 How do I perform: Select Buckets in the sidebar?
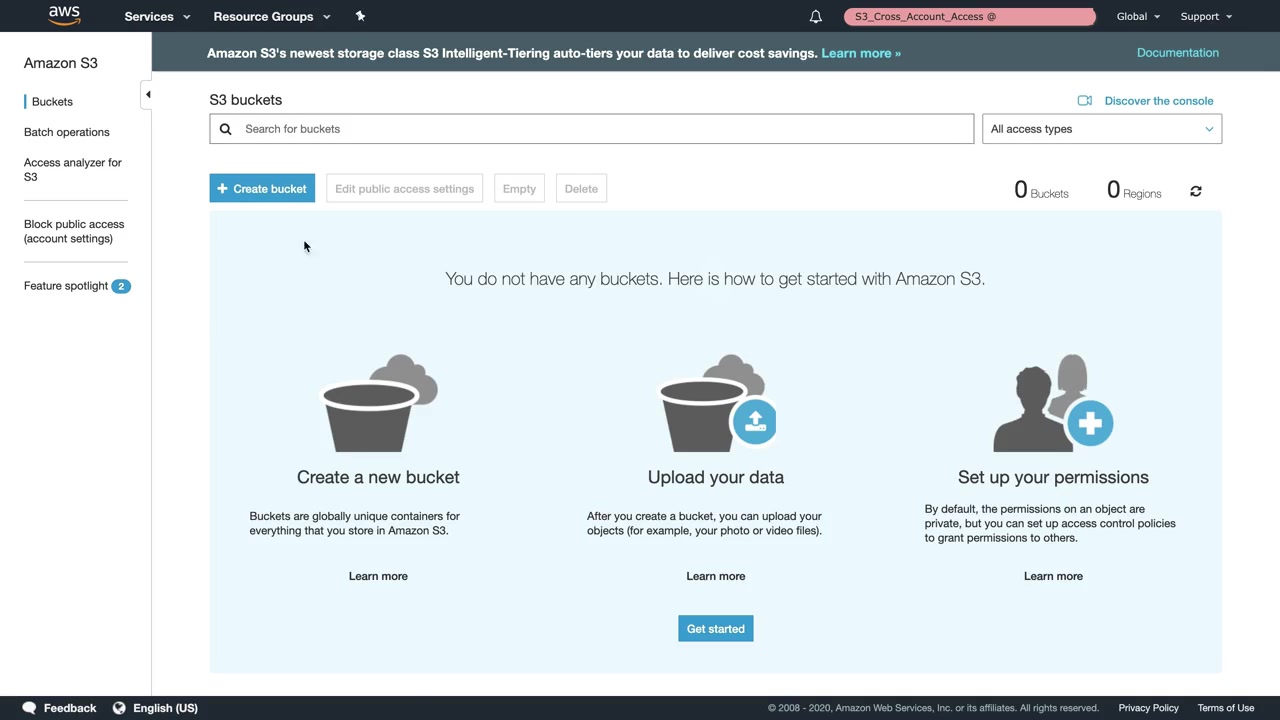pos(52,102)
